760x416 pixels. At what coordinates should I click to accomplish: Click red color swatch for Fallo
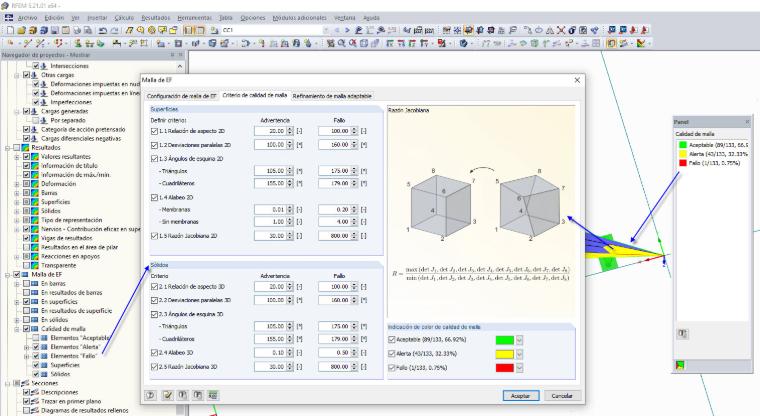click(505, 368)
